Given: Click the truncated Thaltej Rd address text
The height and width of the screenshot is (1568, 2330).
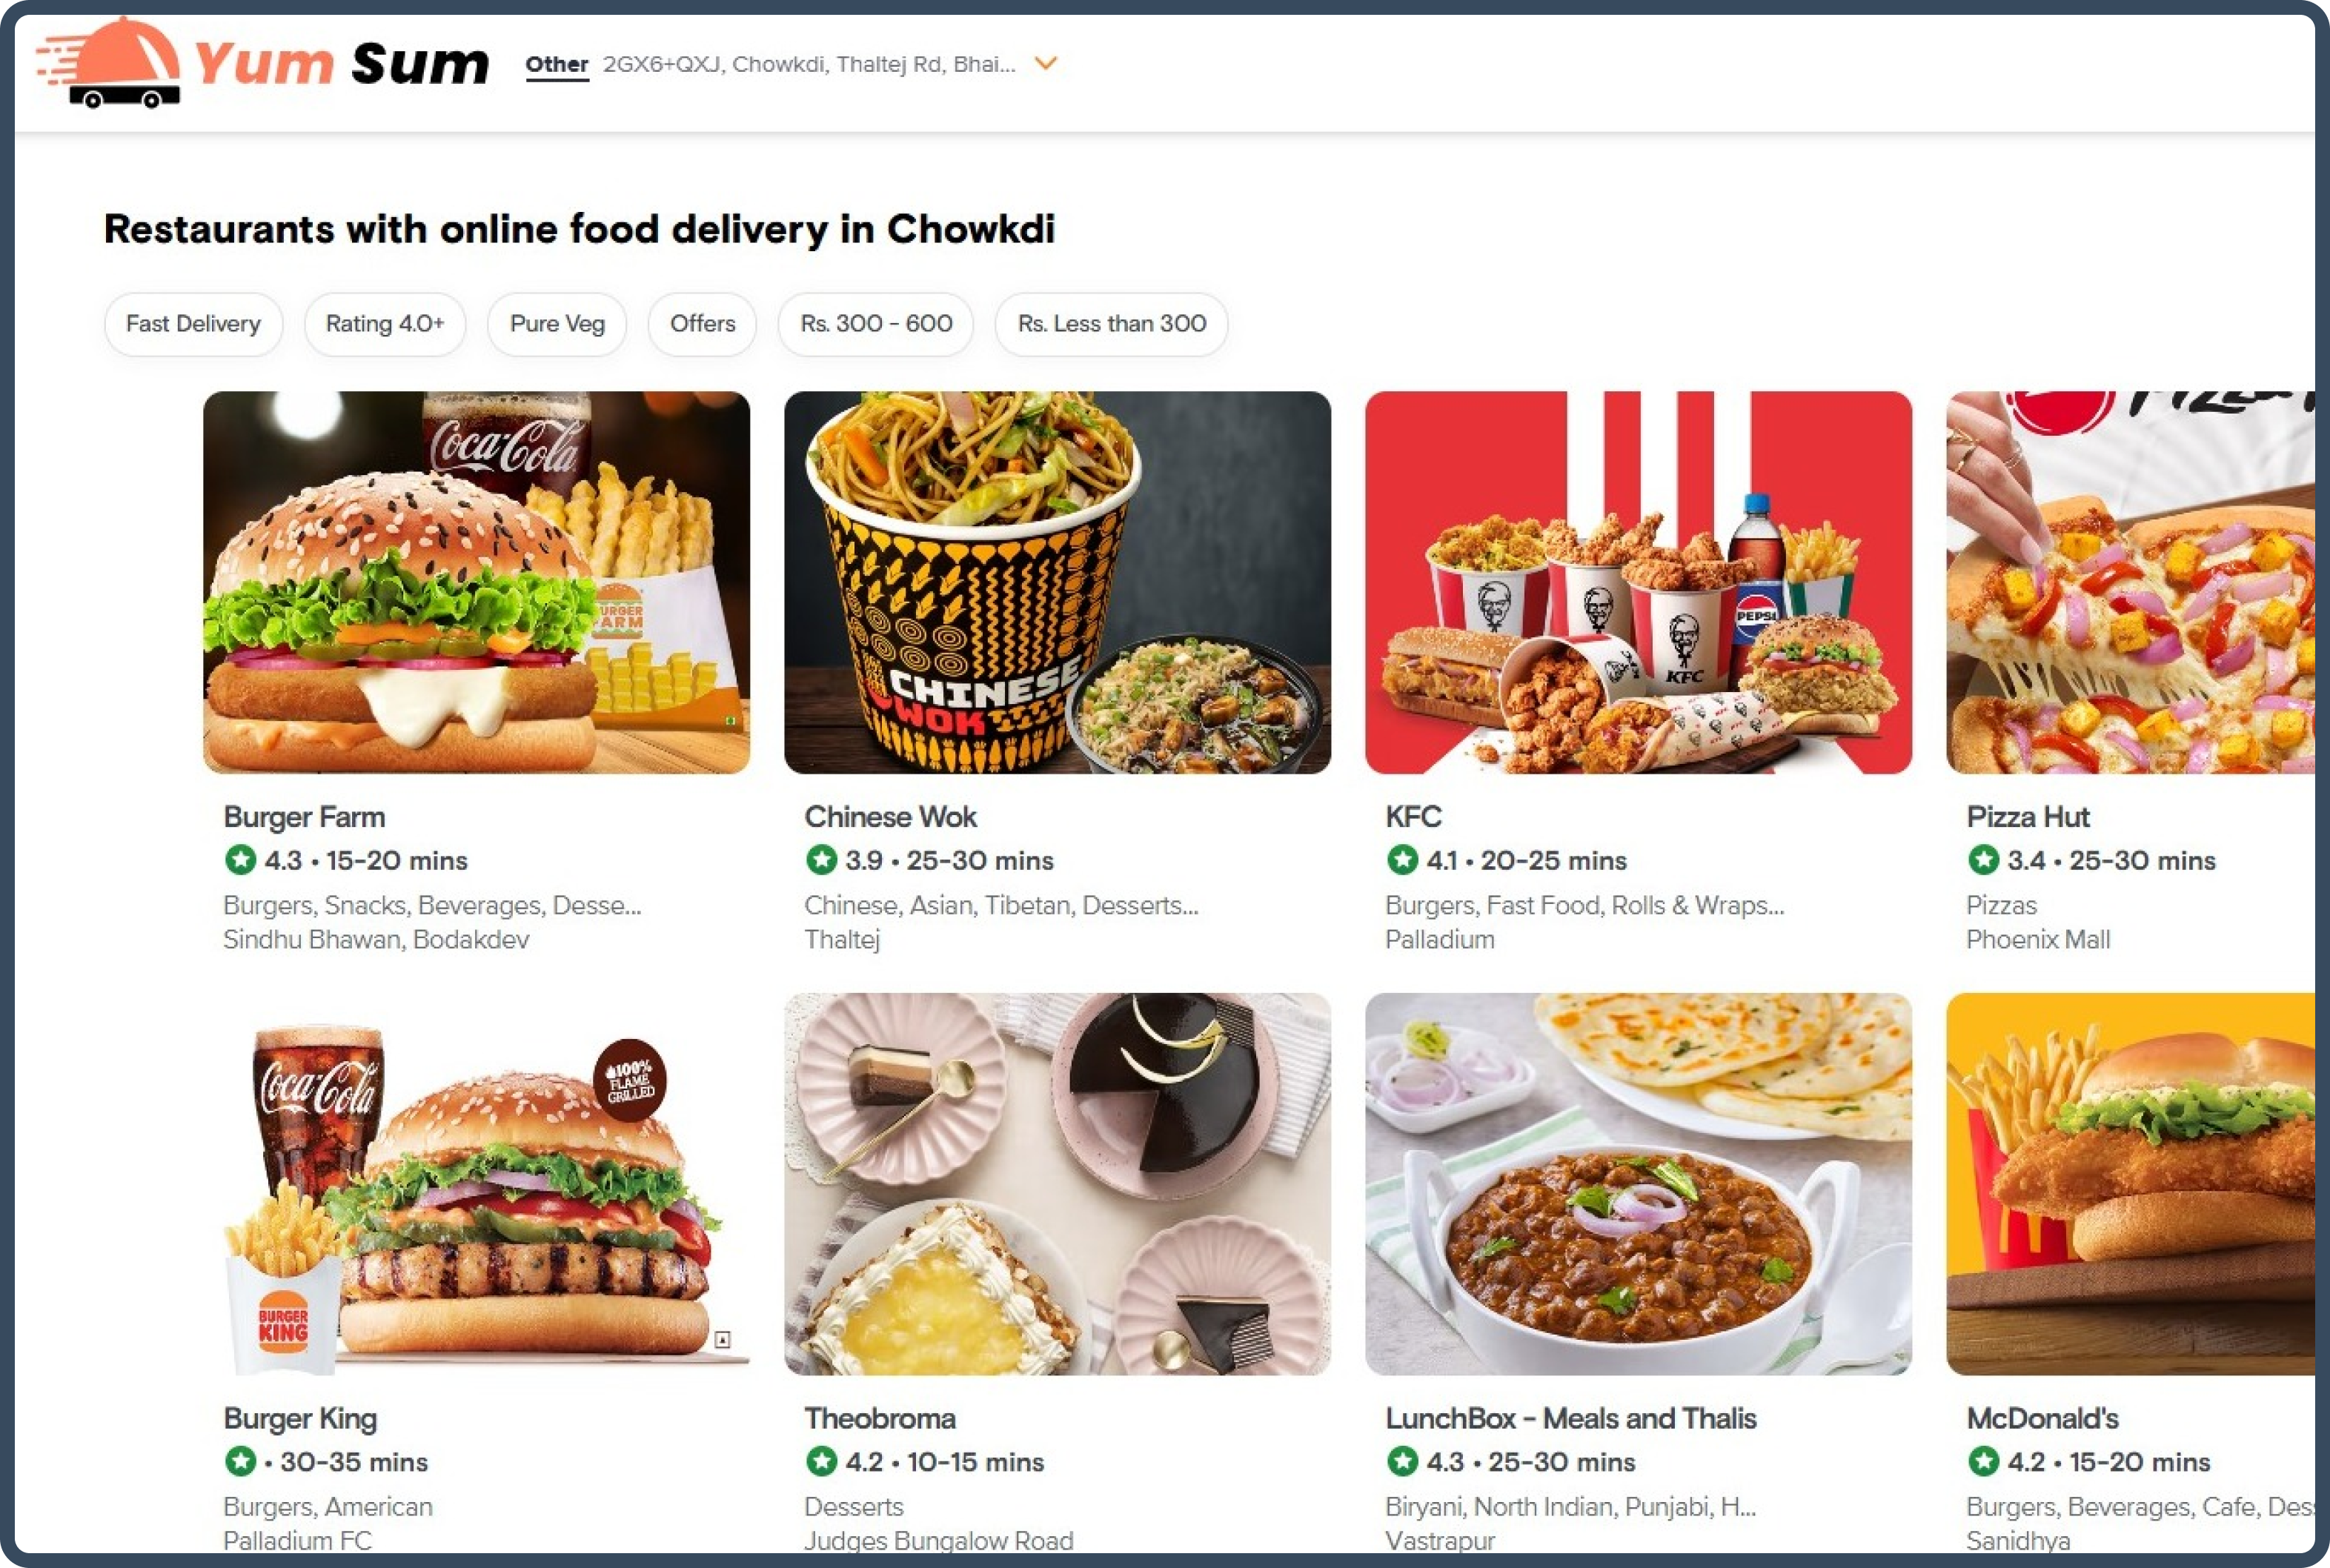Looking at the screenshot, I should [808, 64].
